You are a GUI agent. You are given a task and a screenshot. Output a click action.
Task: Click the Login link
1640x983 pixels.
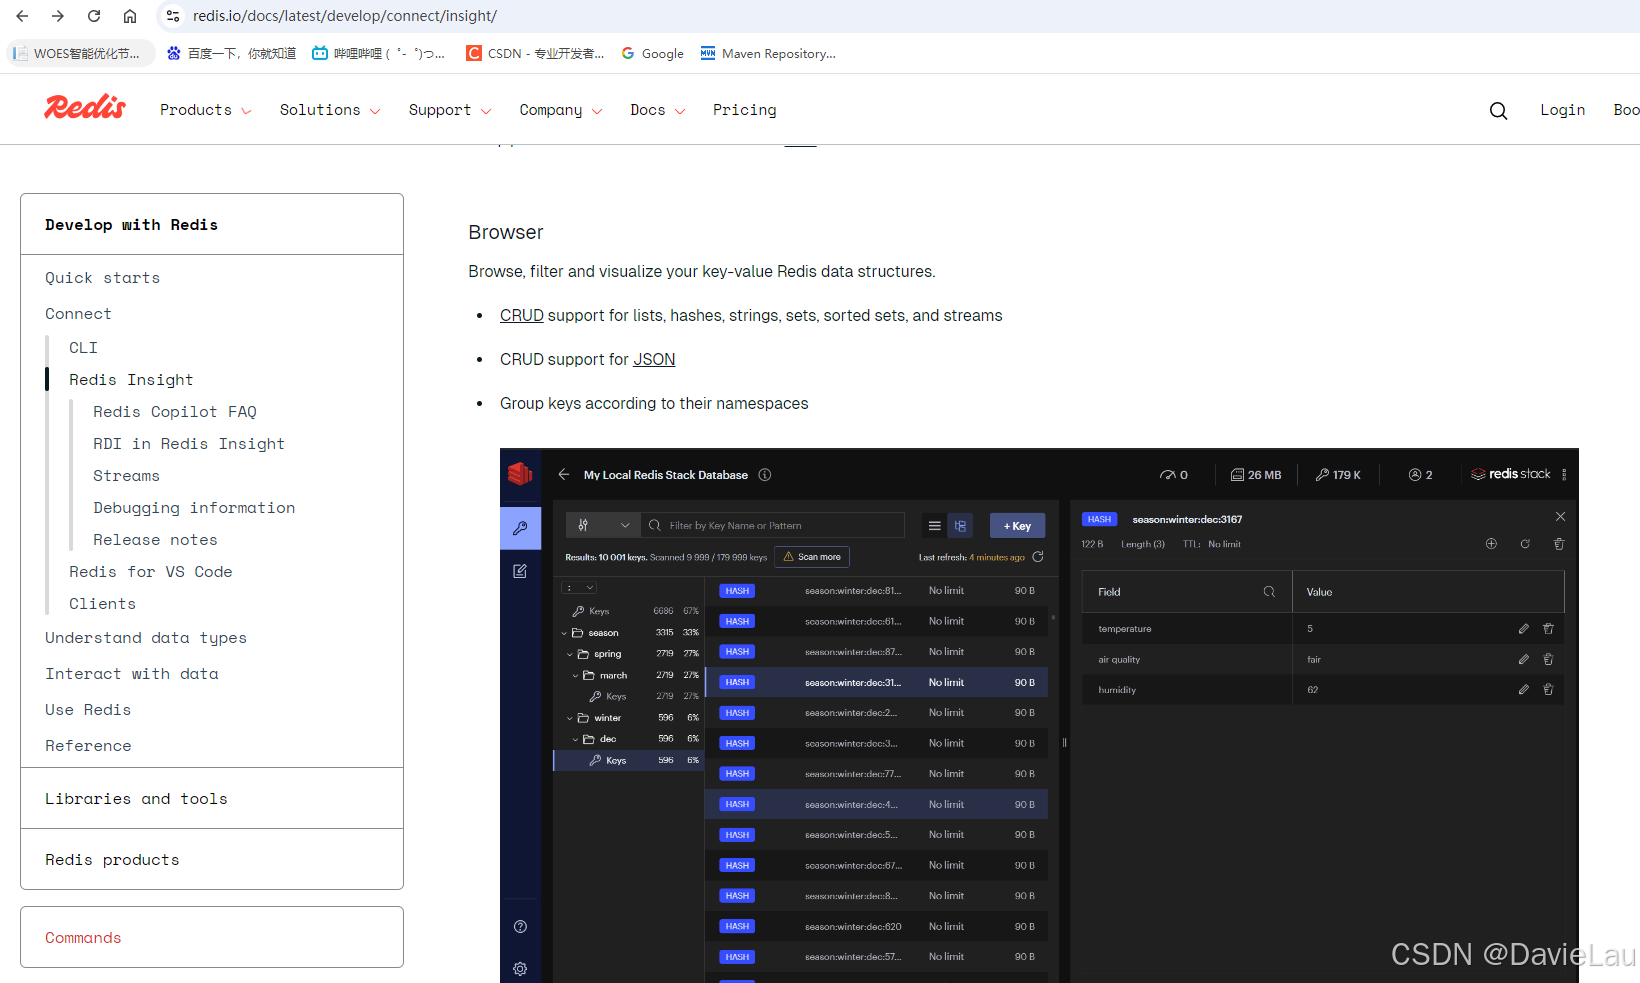pyautogui.click(x=1563, y=110)
